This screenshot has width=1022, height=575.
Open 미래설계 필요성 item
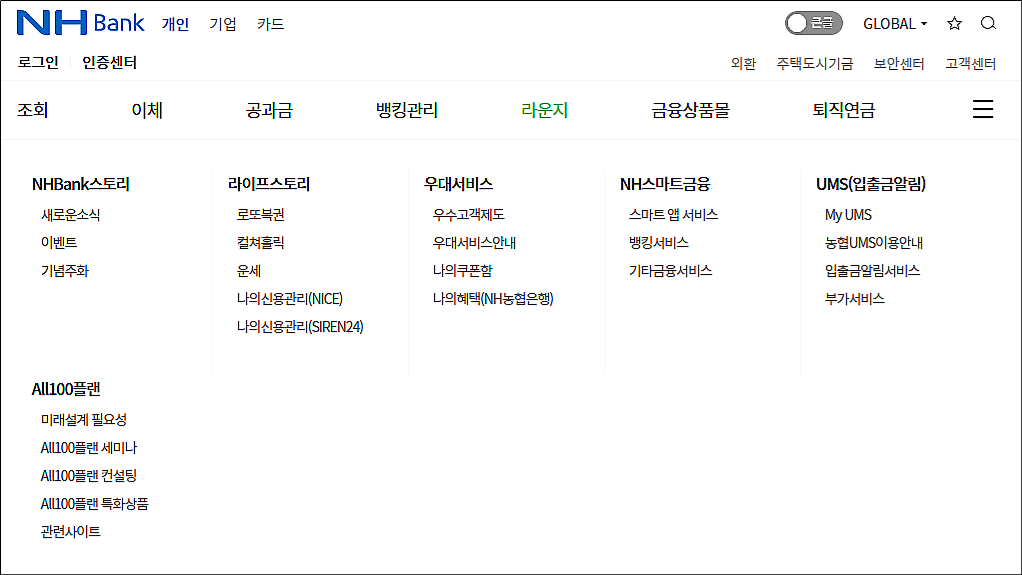point(83,420)
